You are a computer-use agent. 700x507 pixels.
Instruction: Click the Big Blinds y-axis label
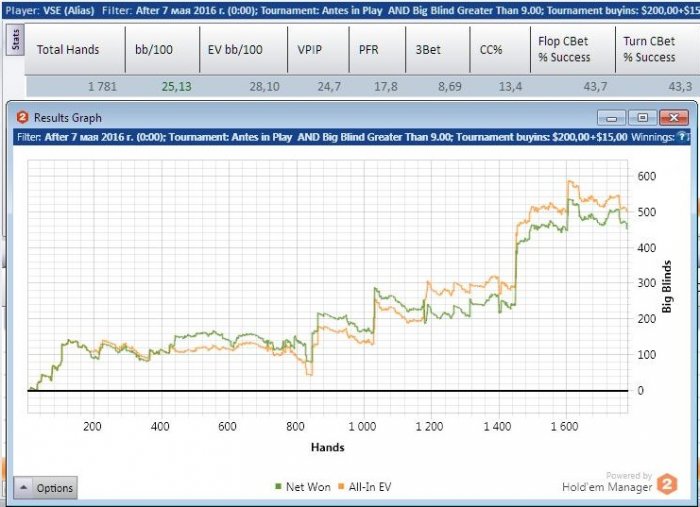click(667, 287)
